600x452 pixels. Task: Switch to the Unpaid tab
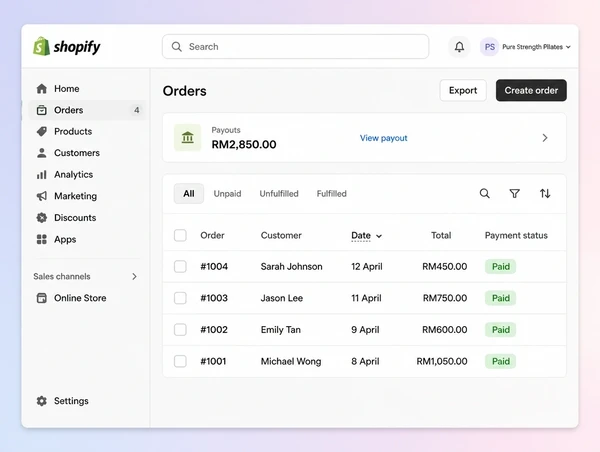point(227,194)
